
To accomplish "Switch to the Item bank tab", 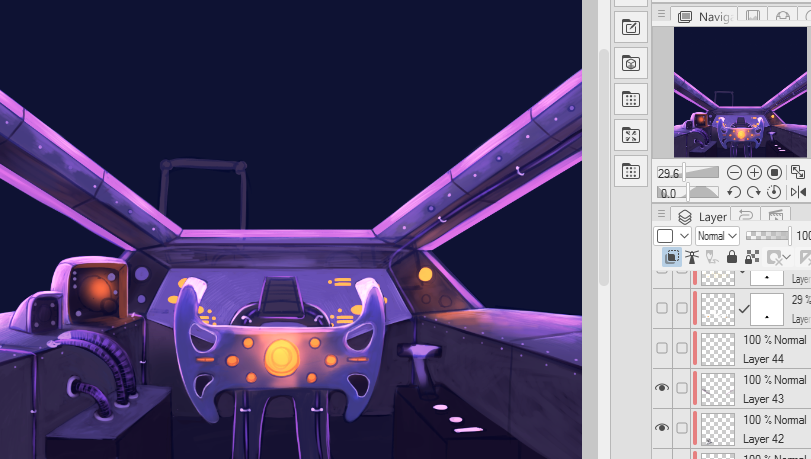I will pyautogui.click(x=783, y=16).
